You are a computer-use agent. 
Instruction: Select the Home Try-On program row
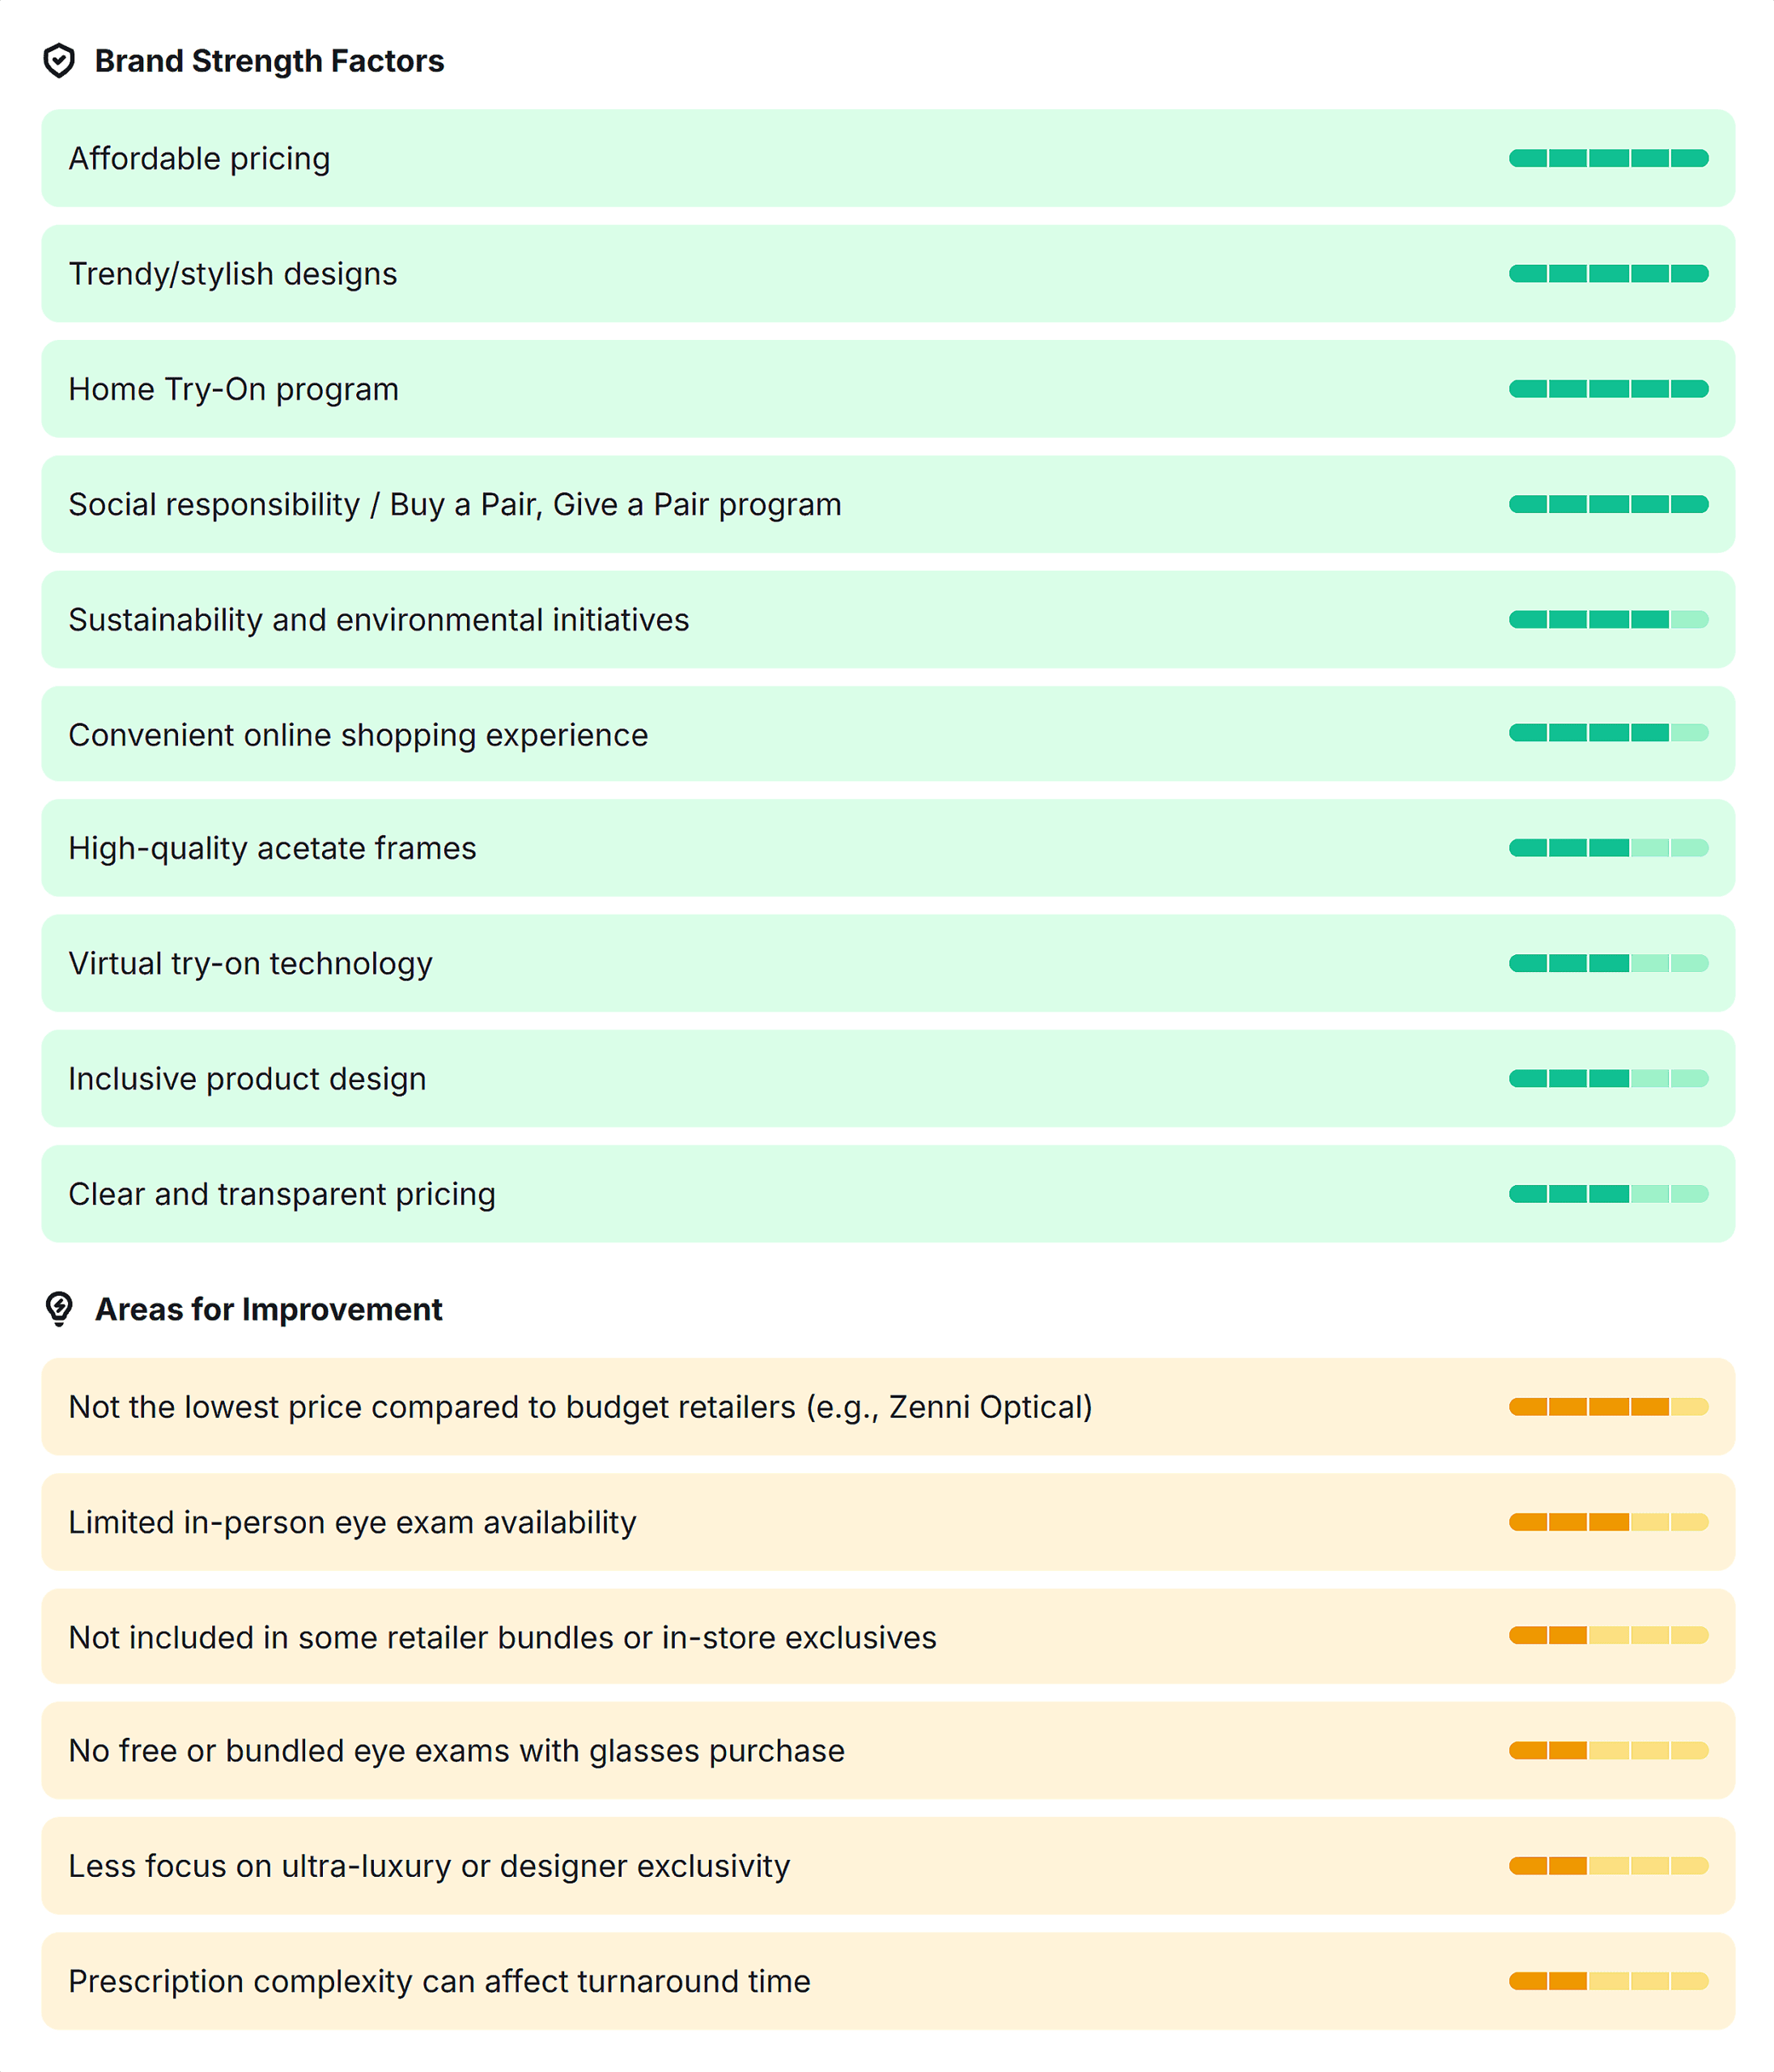[887, 389]
